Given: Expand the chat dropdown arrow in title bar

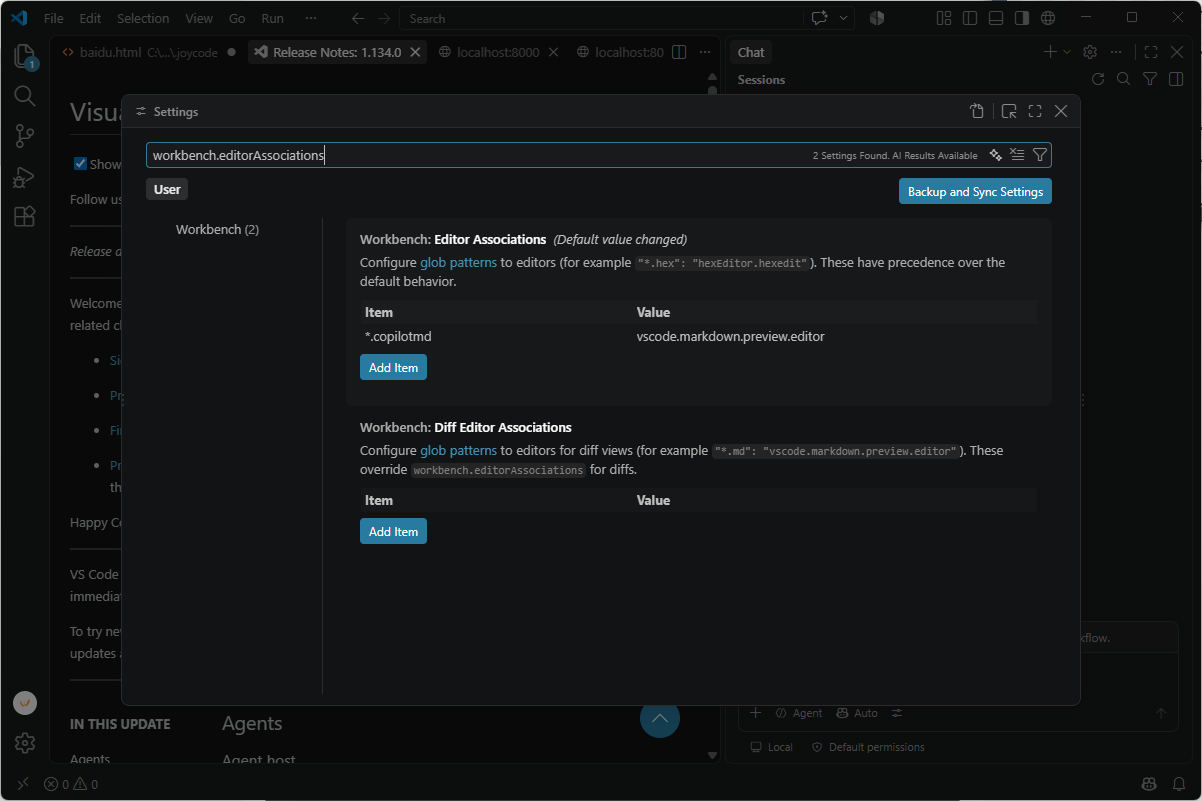Looking at the screenshot, I should coord(844,18).
